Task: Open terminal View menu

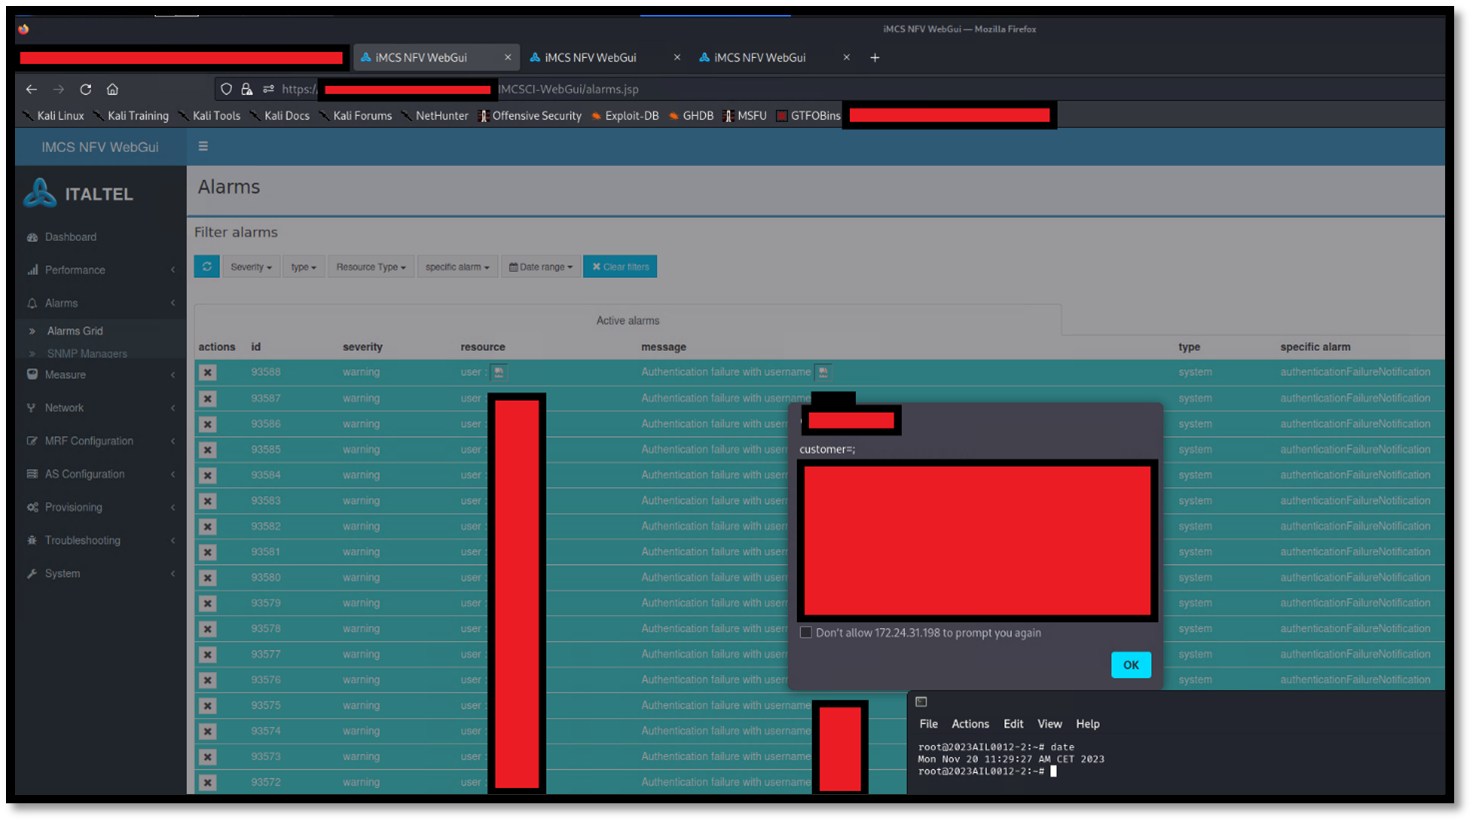Action: click(1050, 724)
